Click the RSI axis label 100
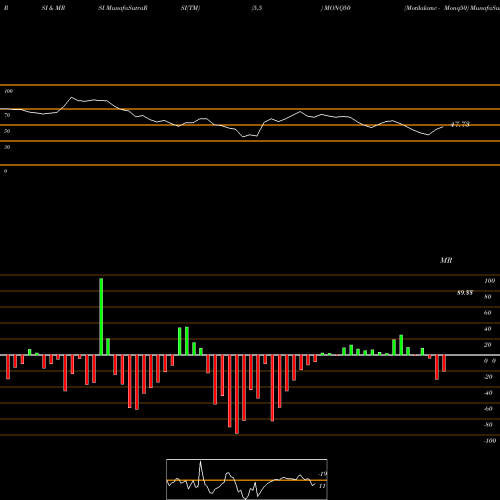 click(9, 91)
